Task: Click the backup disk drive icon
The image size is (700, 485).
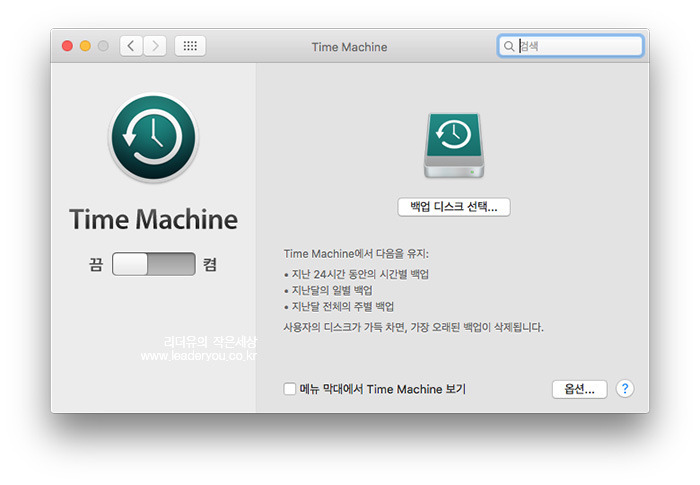Action: 454,146
